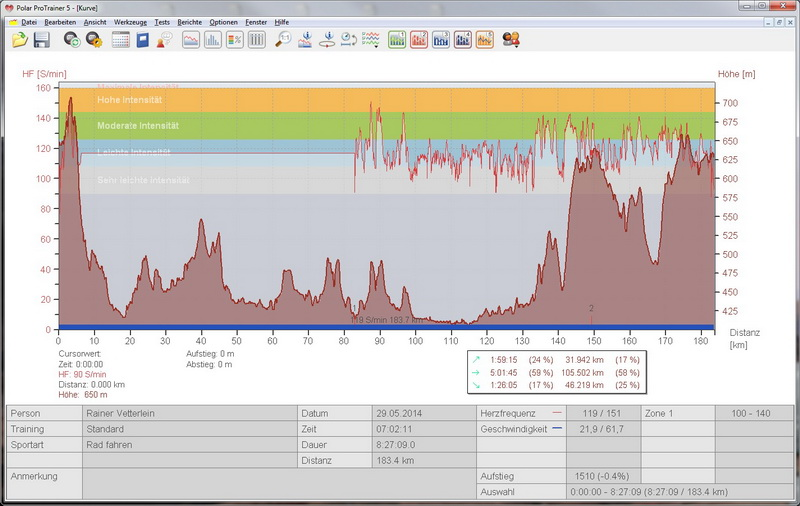Open the Berichte menu

(189, 21)
